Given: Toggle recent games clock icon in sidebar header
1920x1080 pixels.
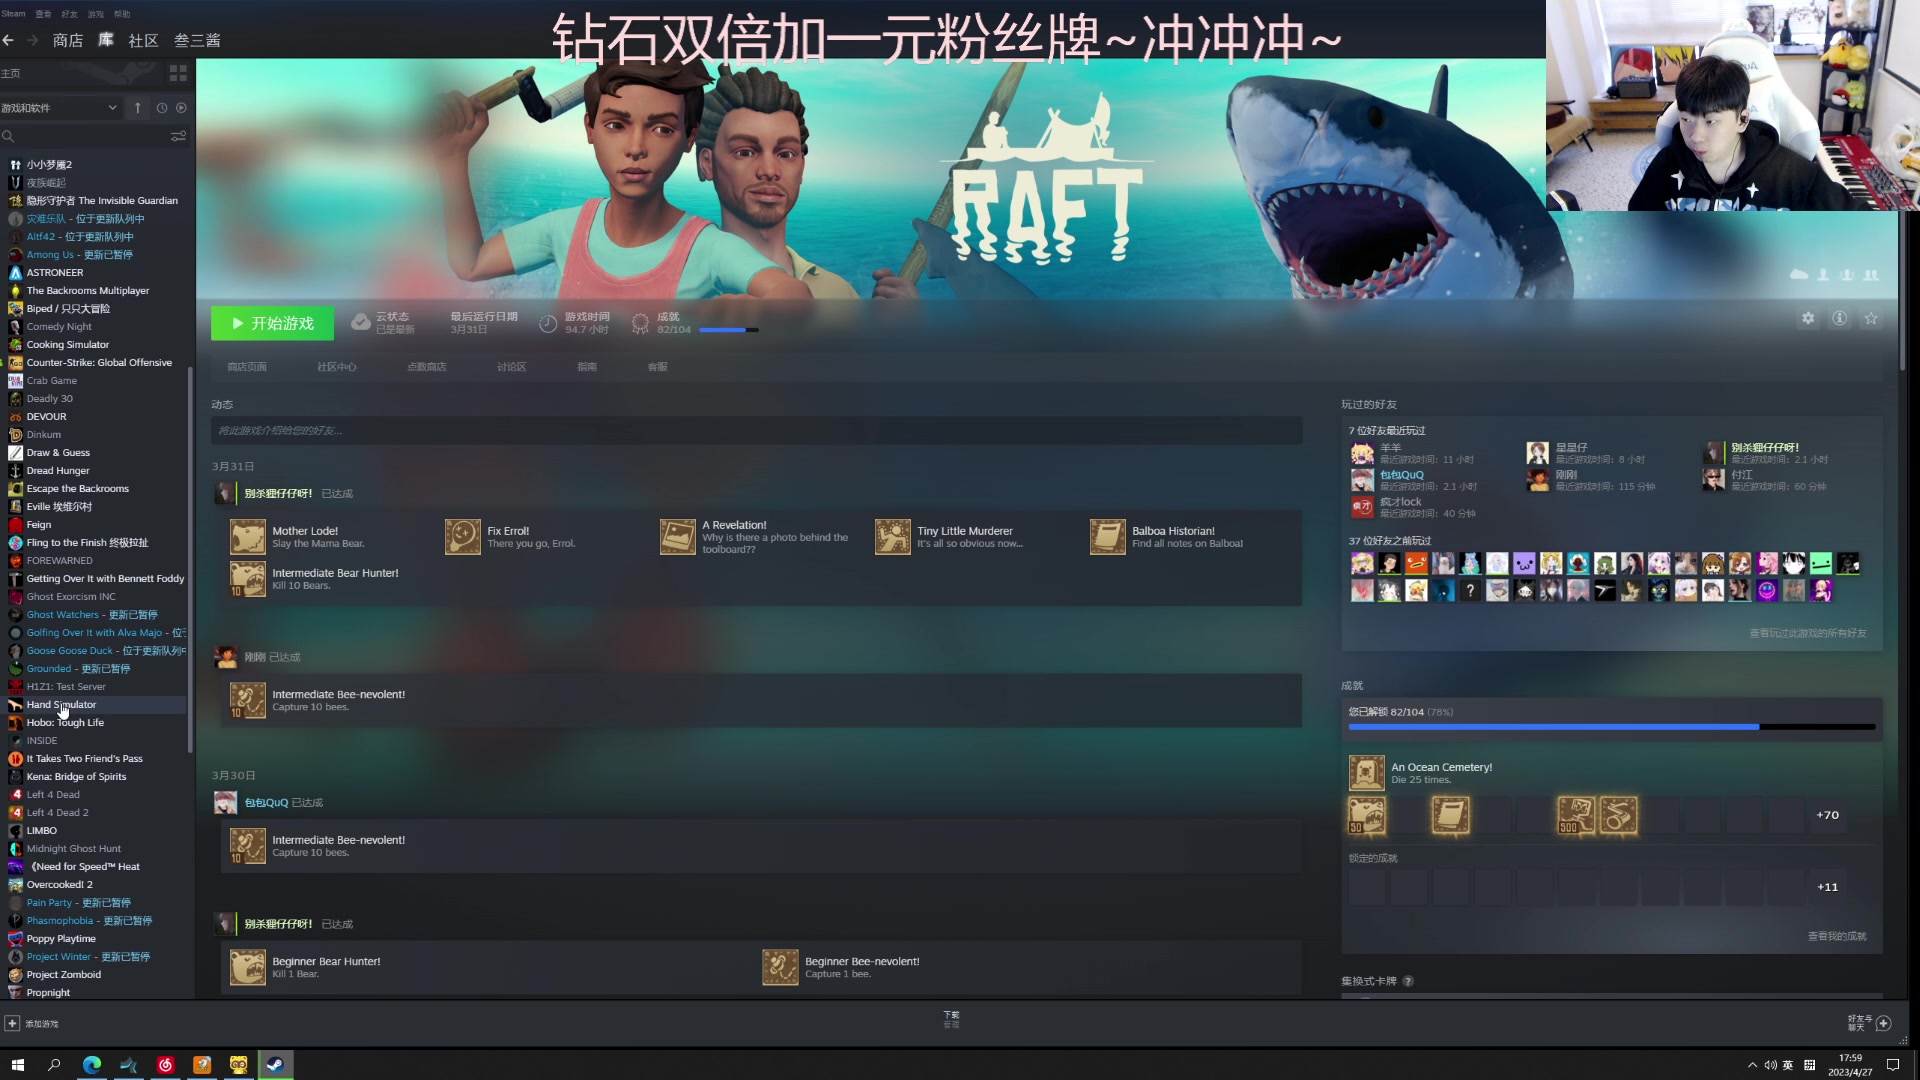Looking at the screenshot, I should point(161,107).
